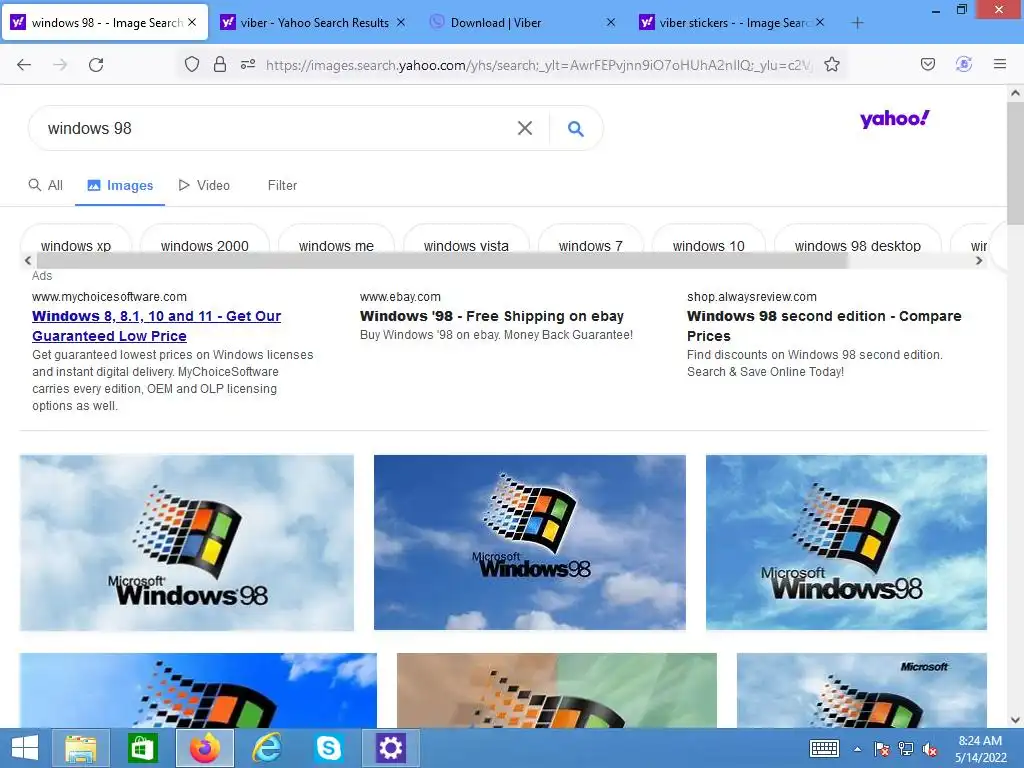The image size is (1024, 768).
Task: Click the muted volume tray icon
Action: tap(929, 749)
